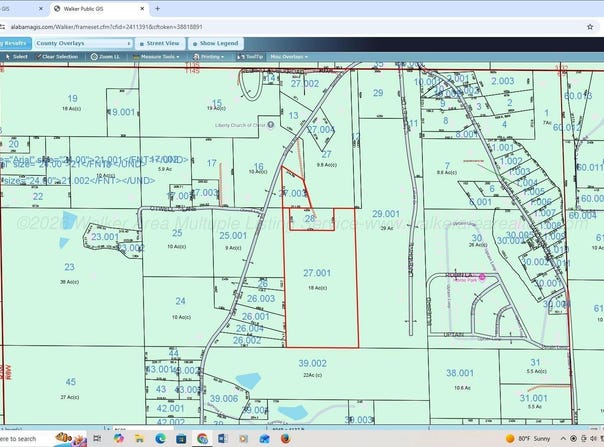Select parcel 27.001 on the map
604x447 pixels.
coord(317,273)
